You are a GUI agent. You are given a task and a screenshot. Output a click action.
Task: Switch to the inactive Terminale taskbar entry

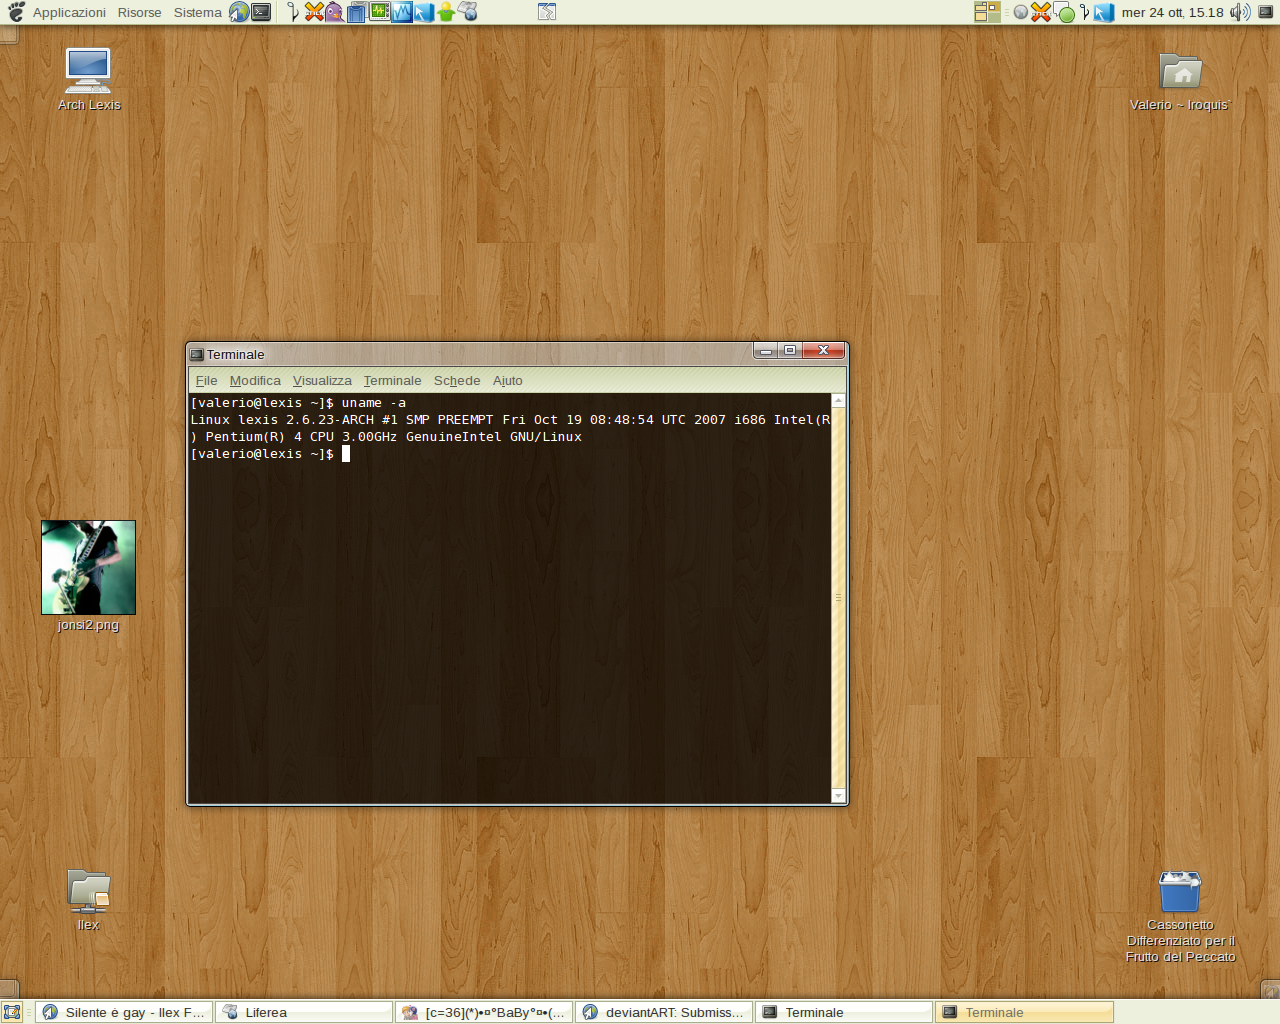[x=844, y=1012]
